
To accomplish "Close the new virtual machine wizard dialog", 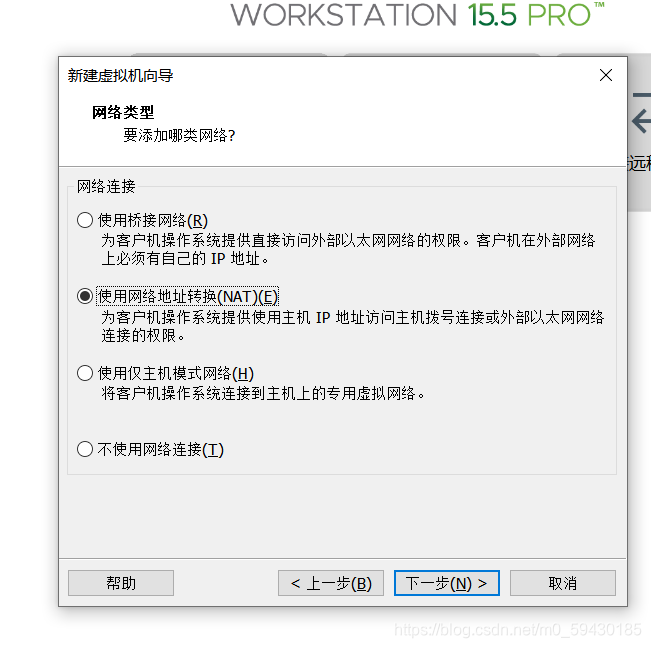I will pos(606,75).
